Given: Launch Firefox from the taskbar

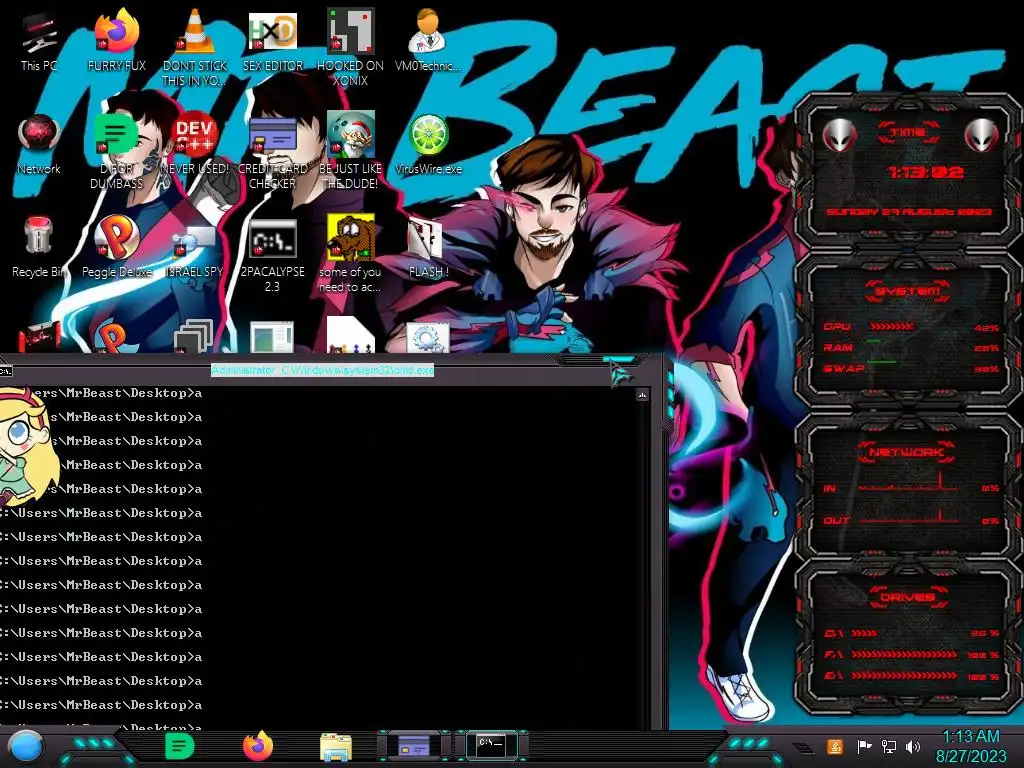Looking at the screenshot, I should (x=258, y=746).
